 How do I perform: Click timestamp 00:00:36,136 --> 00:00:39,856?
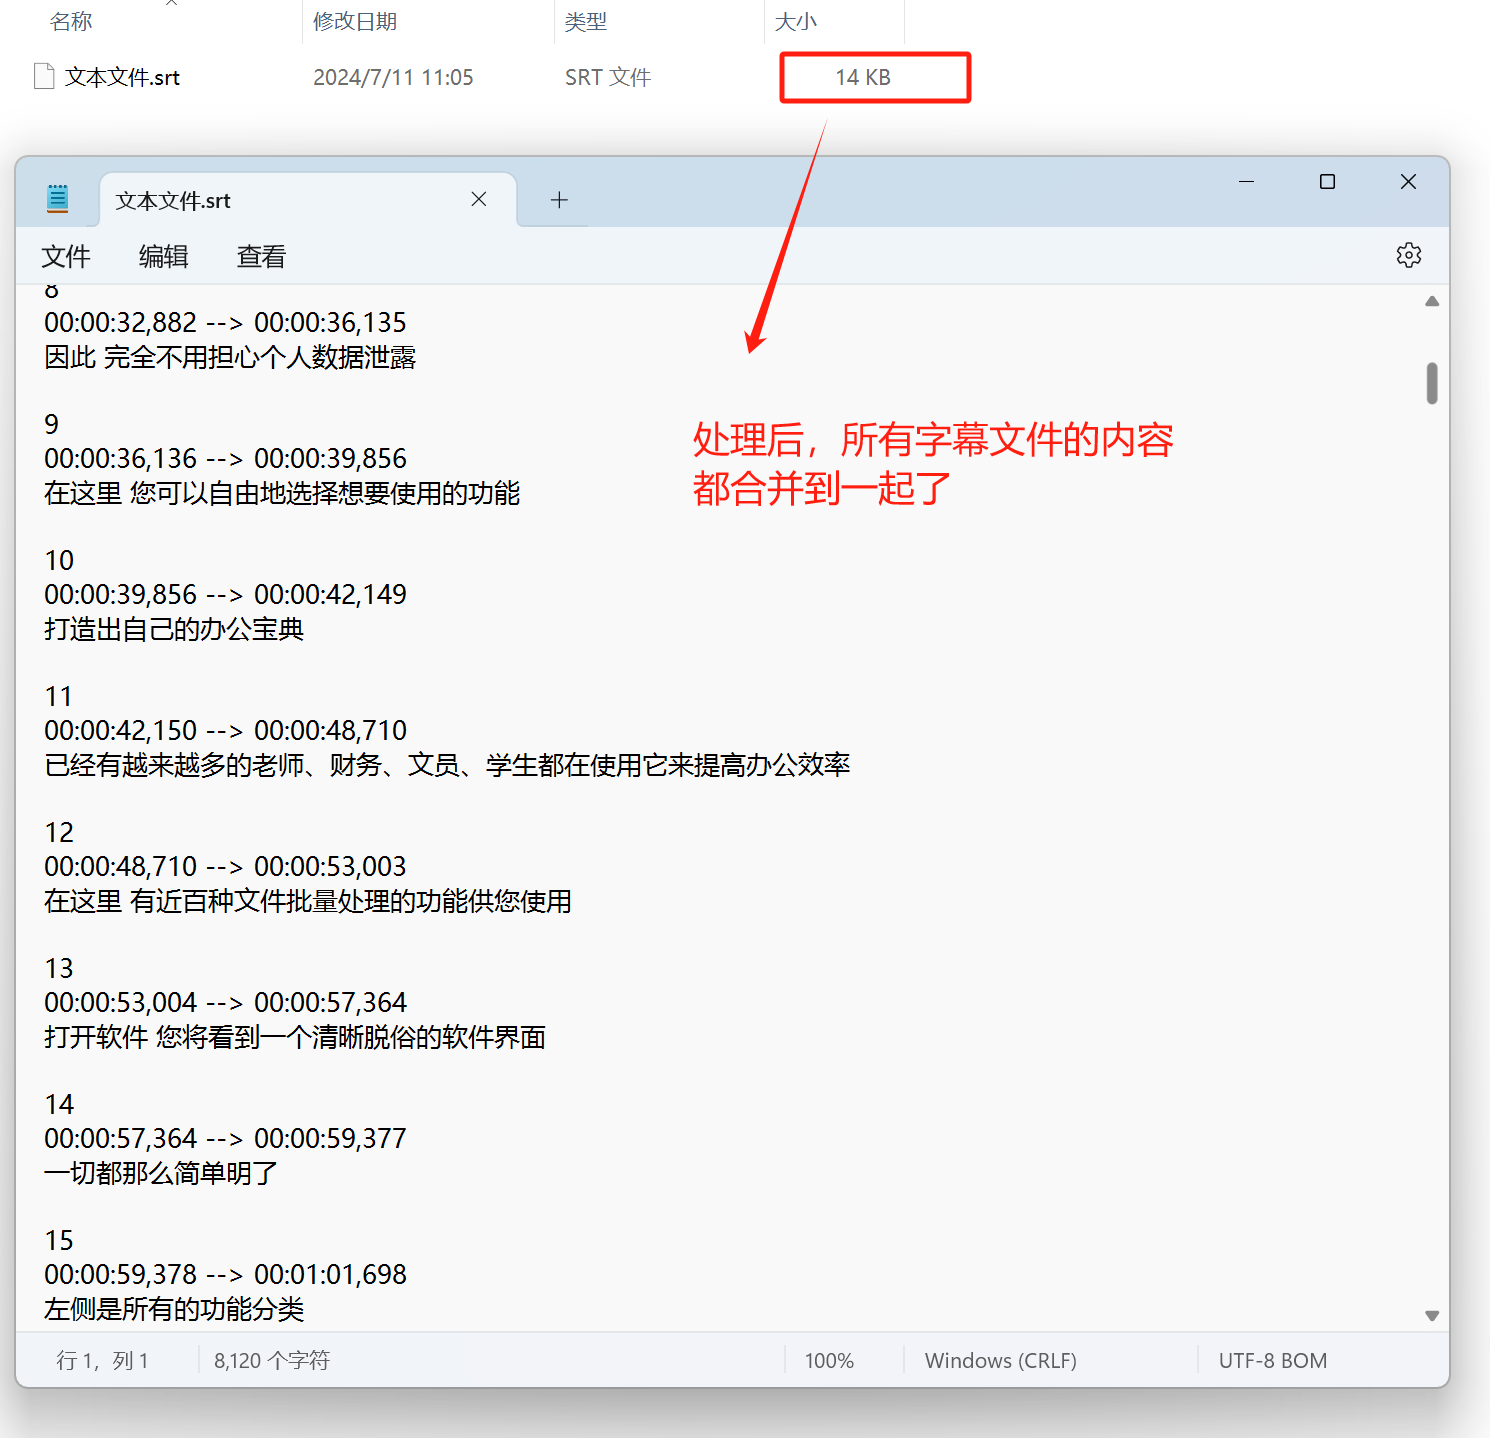[225, 459]
